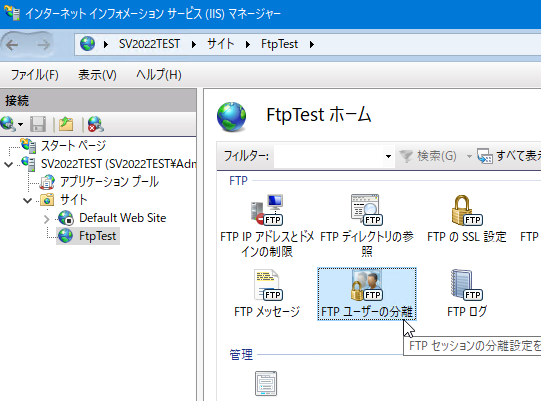Click the save floppy disk icon
Screen dimensions: 541x401
[x=38, y=124]
